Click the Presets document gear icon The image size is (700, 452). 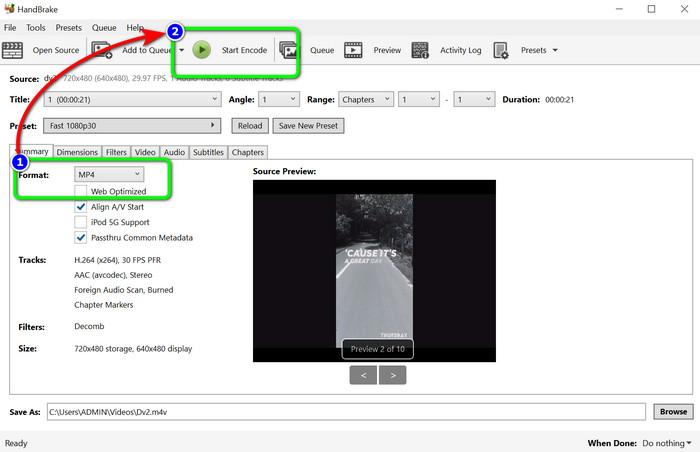click(x=501, y=50)
